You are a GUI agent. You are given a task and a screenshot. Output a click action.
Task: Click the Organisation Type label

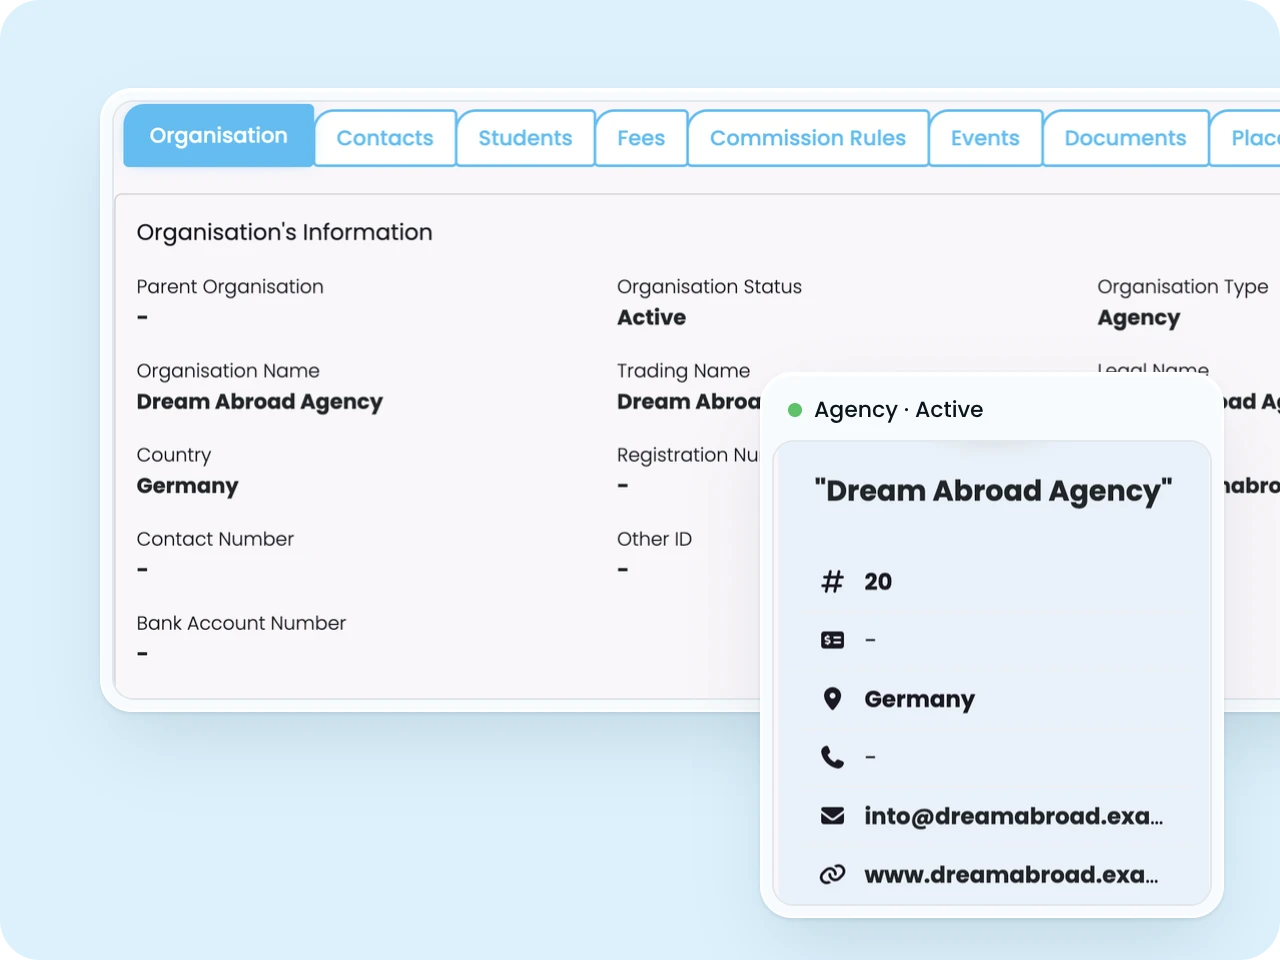[1183, 287]
